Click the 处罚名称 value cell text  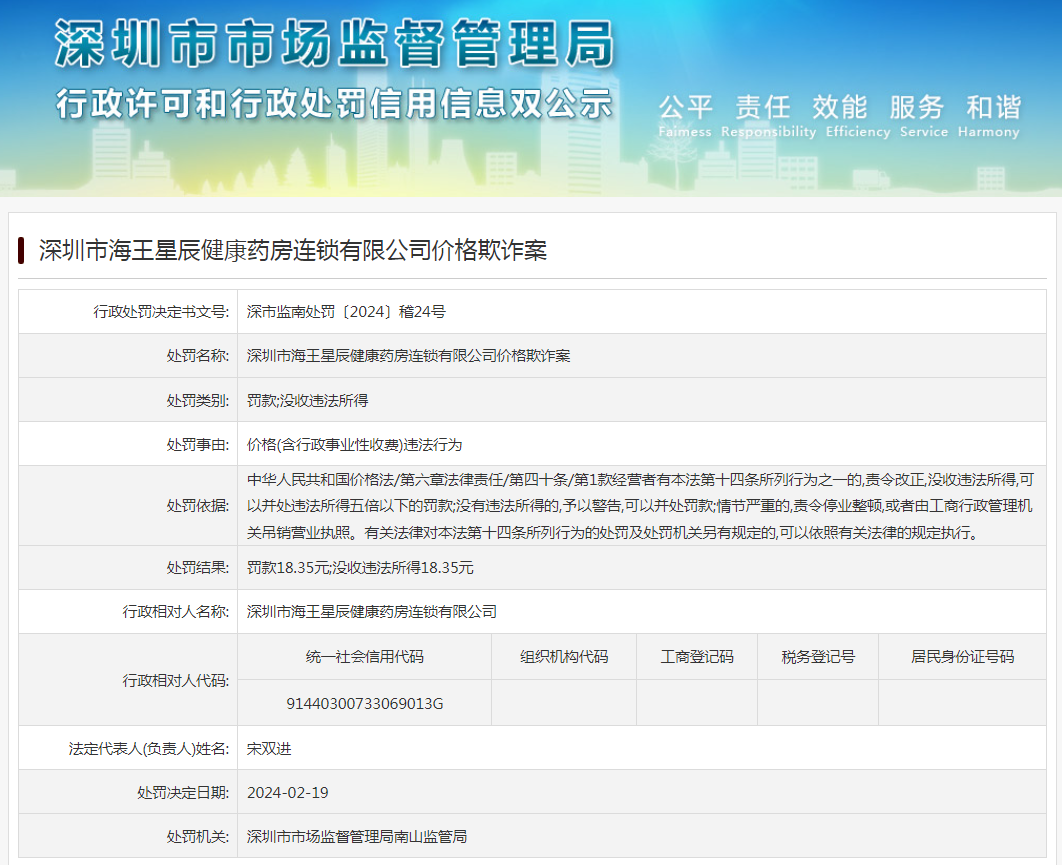tap(408, 356)
